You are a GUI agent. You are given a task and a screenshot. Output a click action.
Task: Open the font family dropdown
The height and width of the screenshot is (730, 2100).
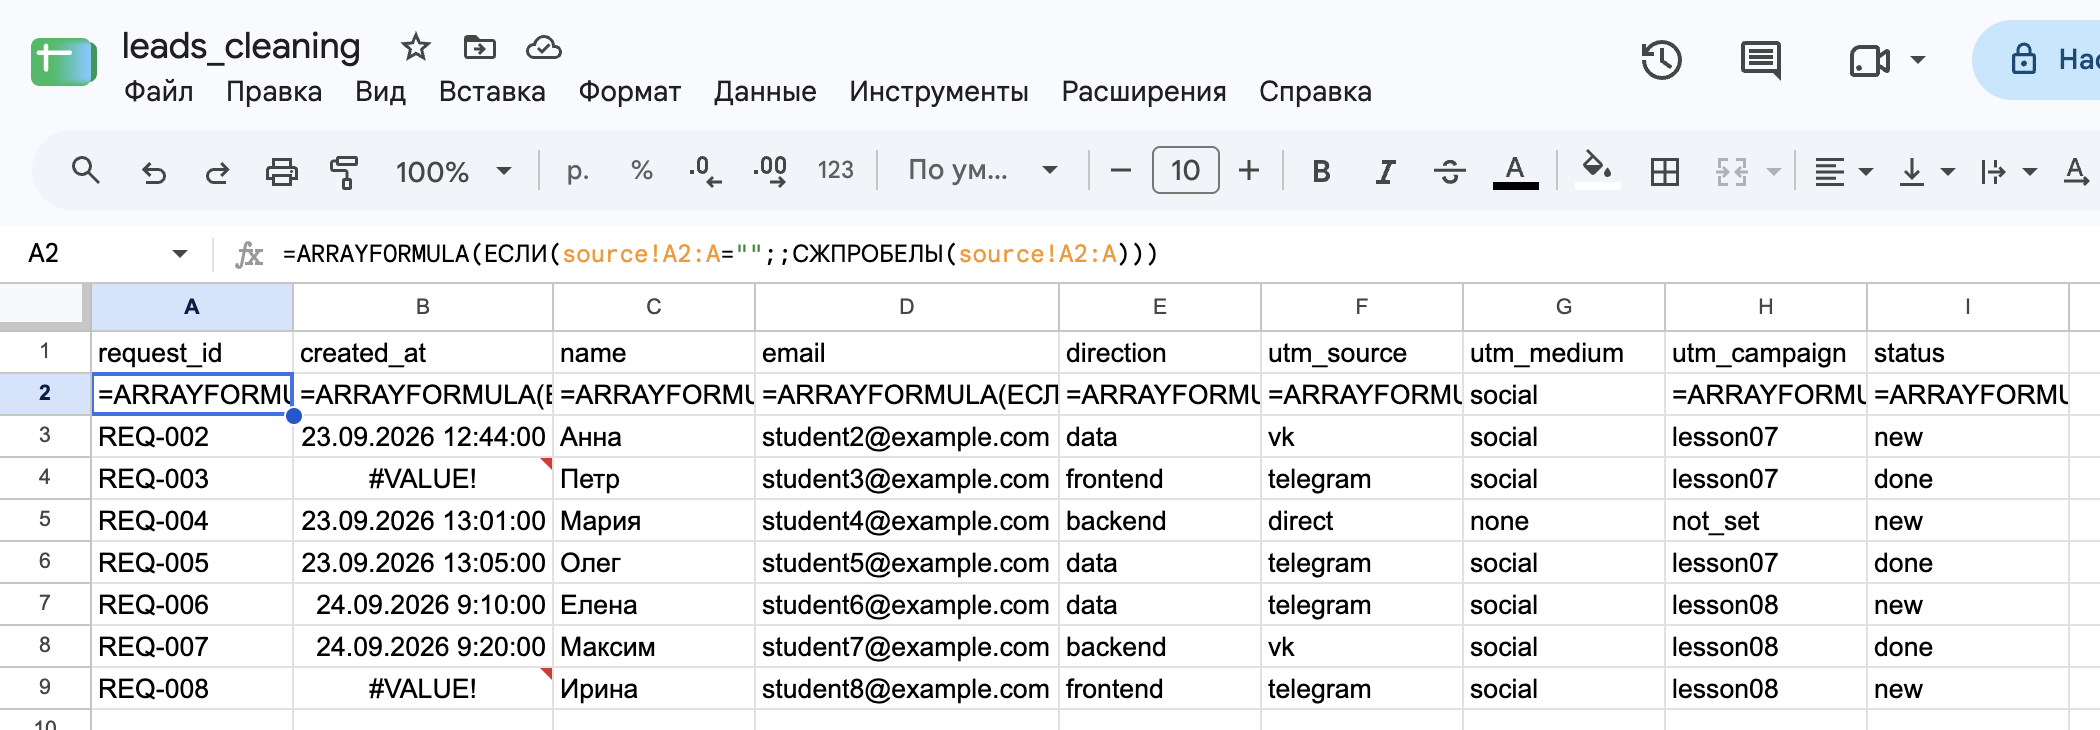[x=982, y=170]
